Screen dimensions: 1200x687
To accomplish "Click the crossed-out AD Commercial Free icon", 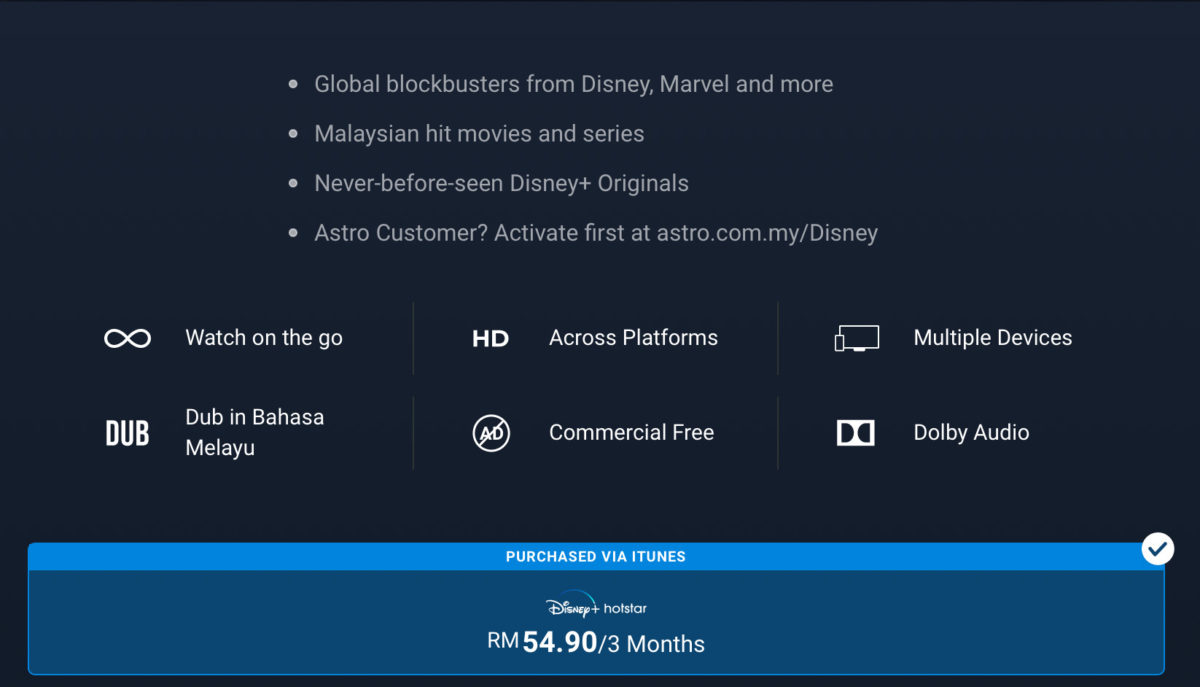I will tap(491, 433).
